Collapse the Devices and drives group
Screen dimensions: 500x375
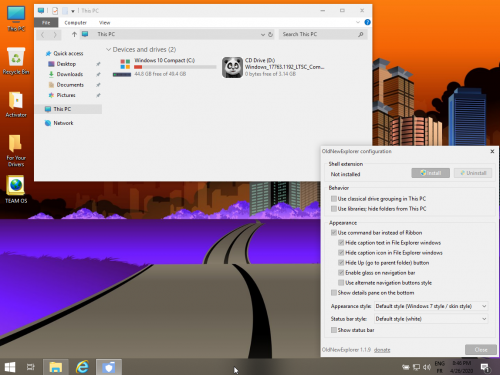click(x=108, y=50)
